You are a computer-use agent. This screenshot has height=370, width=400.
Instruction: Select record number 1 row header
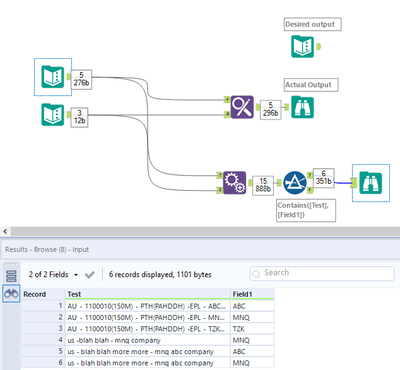(x=43, y=306)
